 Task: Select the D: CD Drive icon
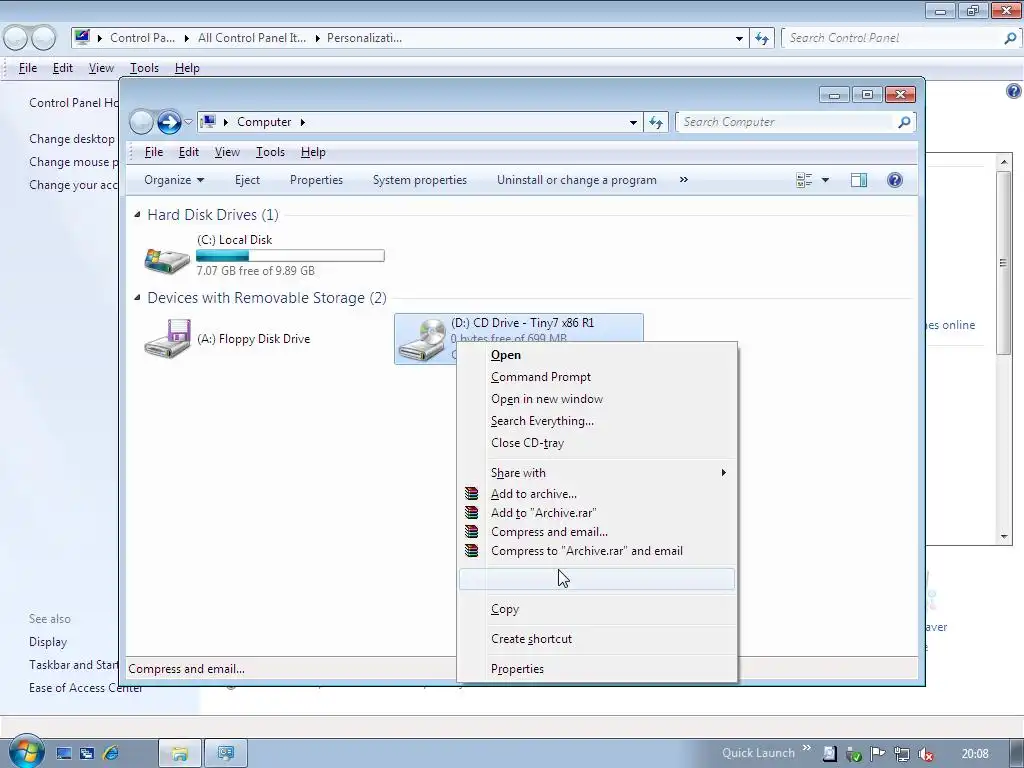tap(423, 340)
